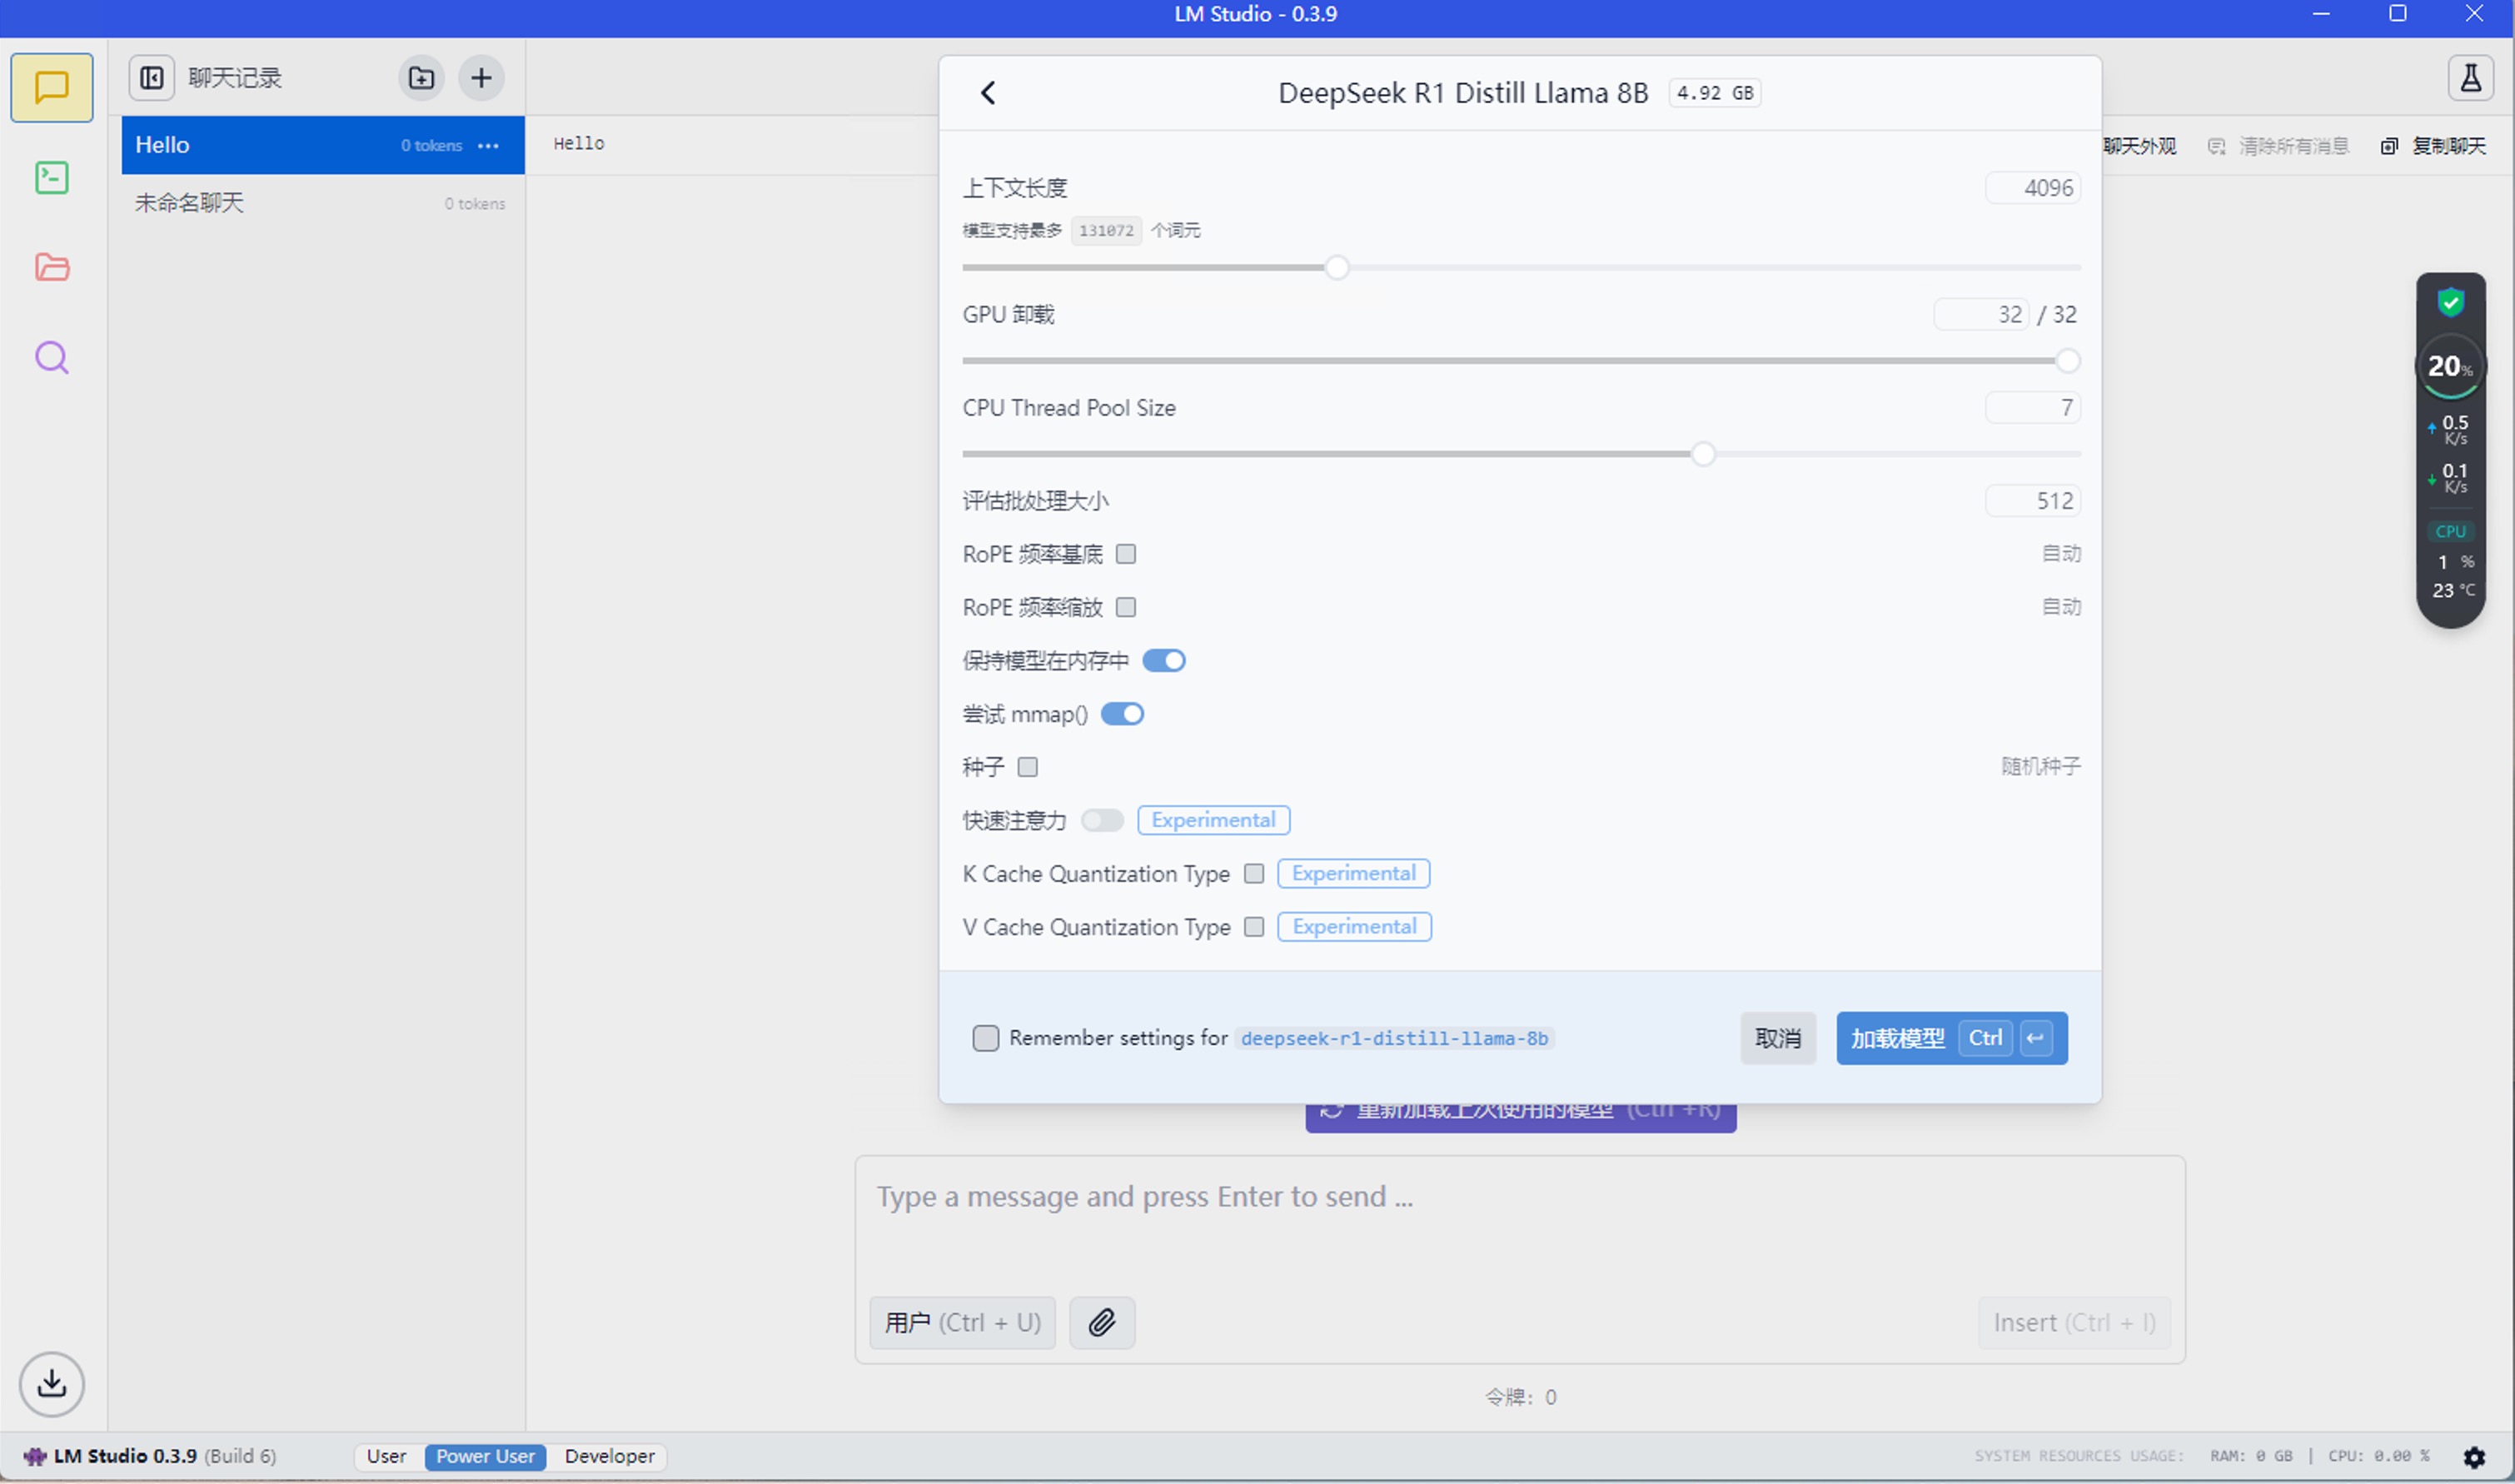Image resolution: width=2515 pixels, height=1484 pixels.
Task: Open Downloads panel icon
Action: (x=52, y=1384)
